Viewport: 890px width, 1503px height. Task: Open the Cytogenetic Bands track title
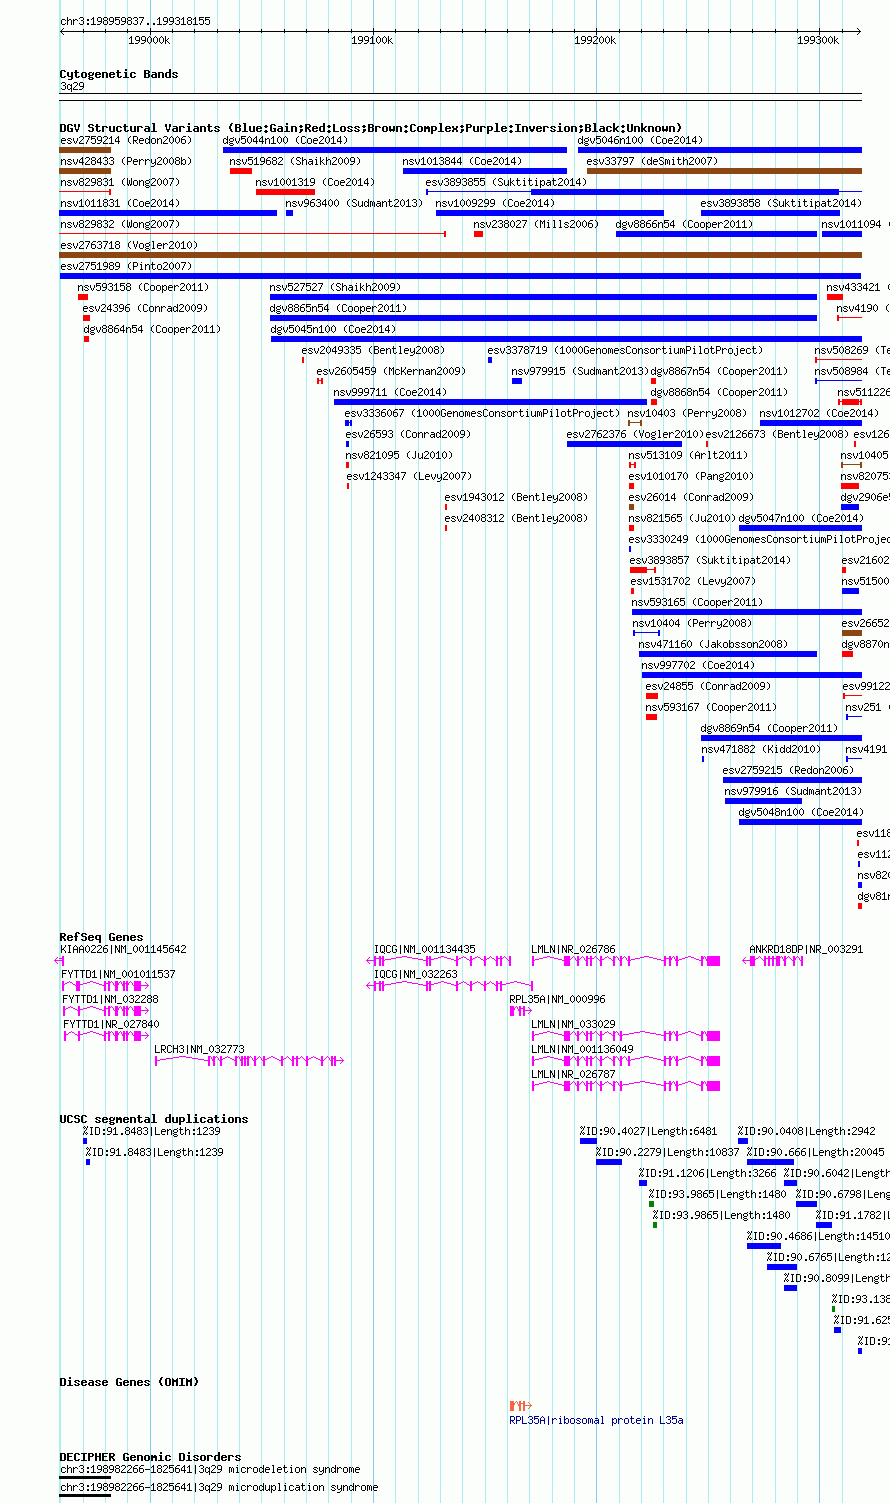click(119, 74)
